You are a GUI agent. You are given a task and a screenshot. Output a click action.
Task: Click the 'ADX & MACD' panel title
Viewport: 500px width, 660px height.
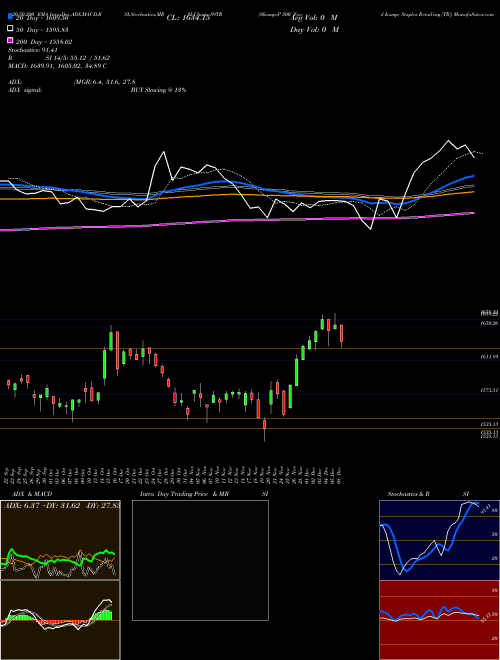32,494
